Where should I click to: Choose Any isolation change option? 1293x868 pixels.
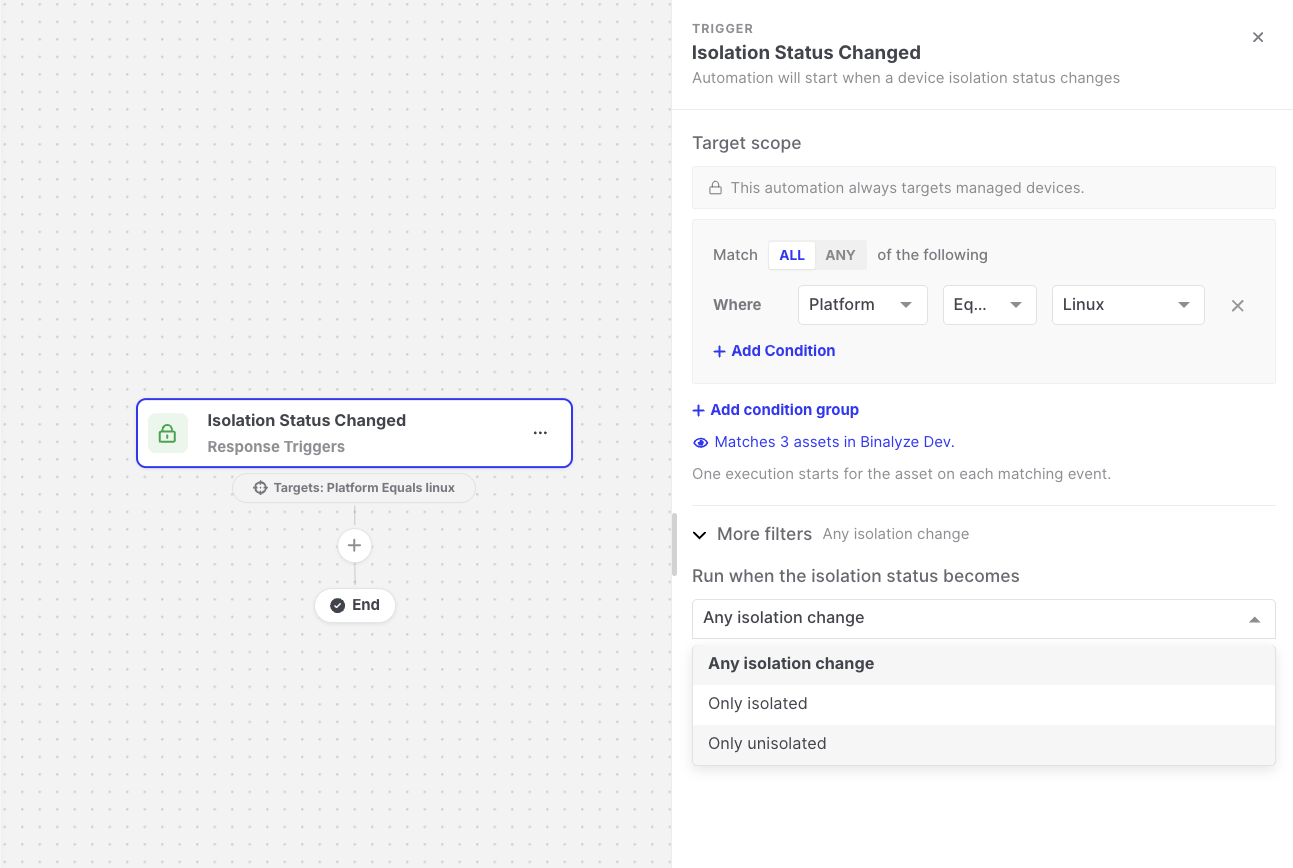click(984, 664)
